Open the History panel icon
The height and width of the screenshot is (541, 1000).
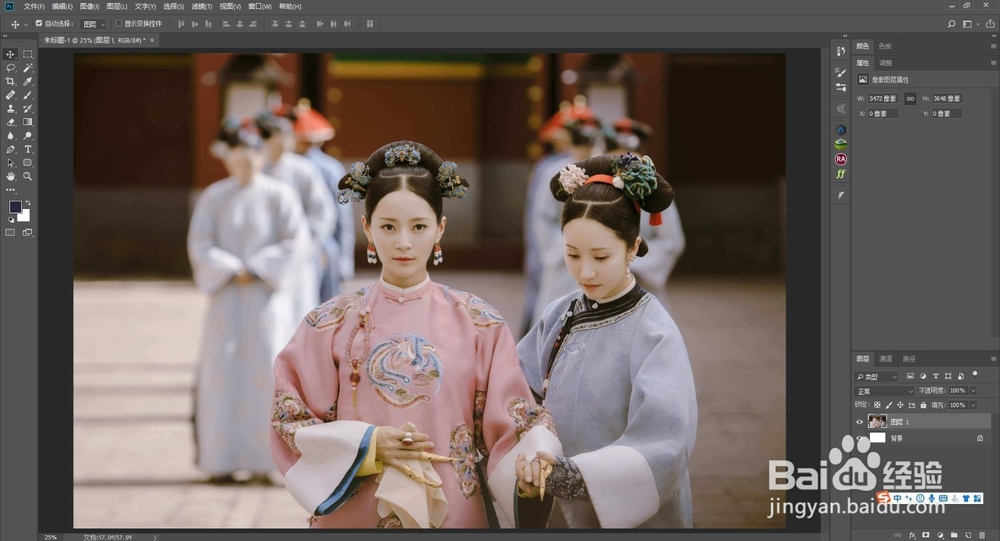click(x=841, y=52)
